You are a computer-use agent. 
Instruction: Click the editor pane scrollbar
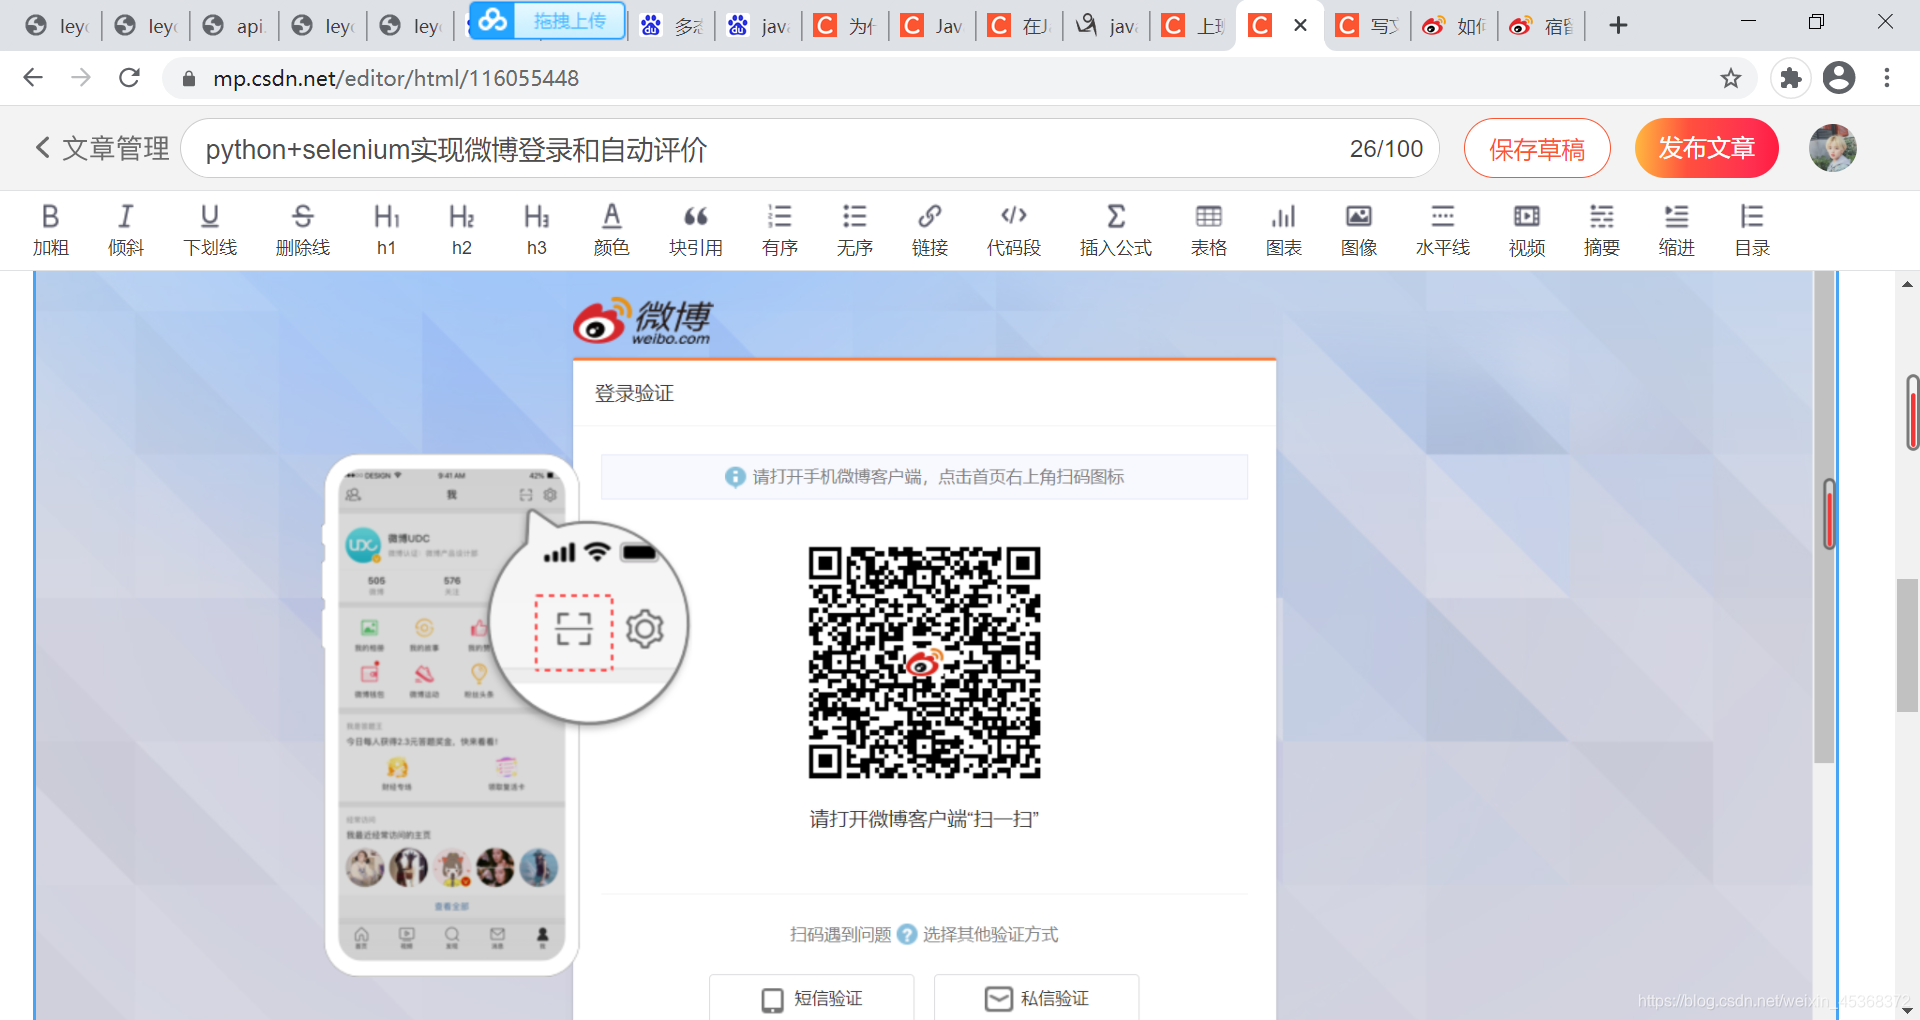[x=1824, y=517]
